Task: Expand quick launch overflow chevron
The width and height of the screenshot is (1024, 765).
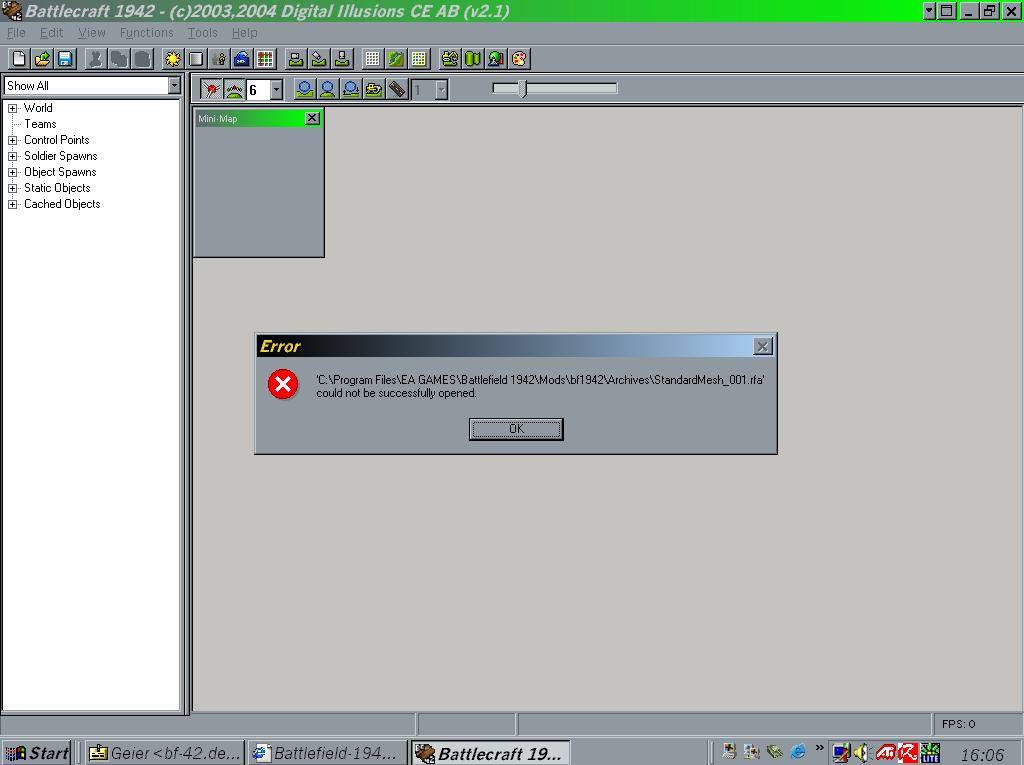Action: coord(820,747)
